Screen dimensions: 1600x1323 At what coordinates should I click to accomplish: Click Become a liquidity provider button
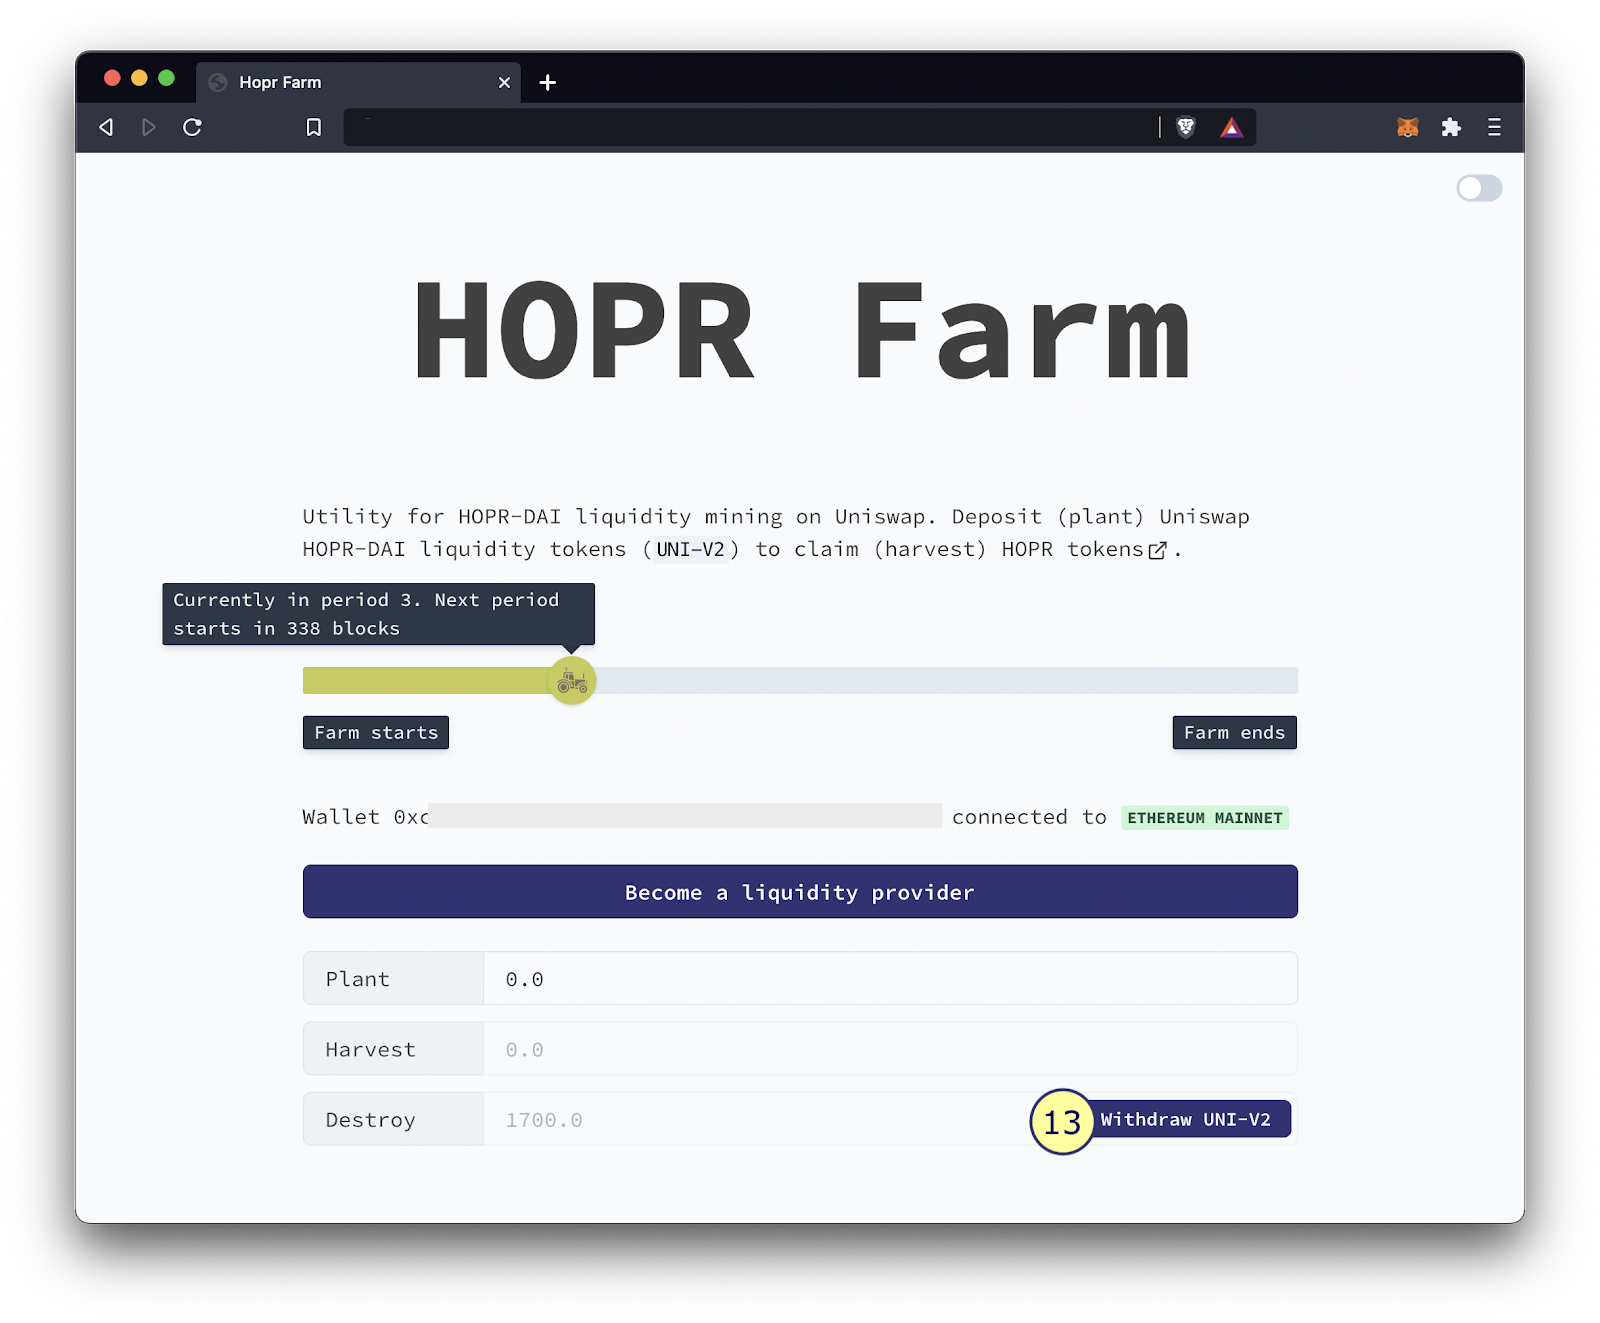click(800, 891)
